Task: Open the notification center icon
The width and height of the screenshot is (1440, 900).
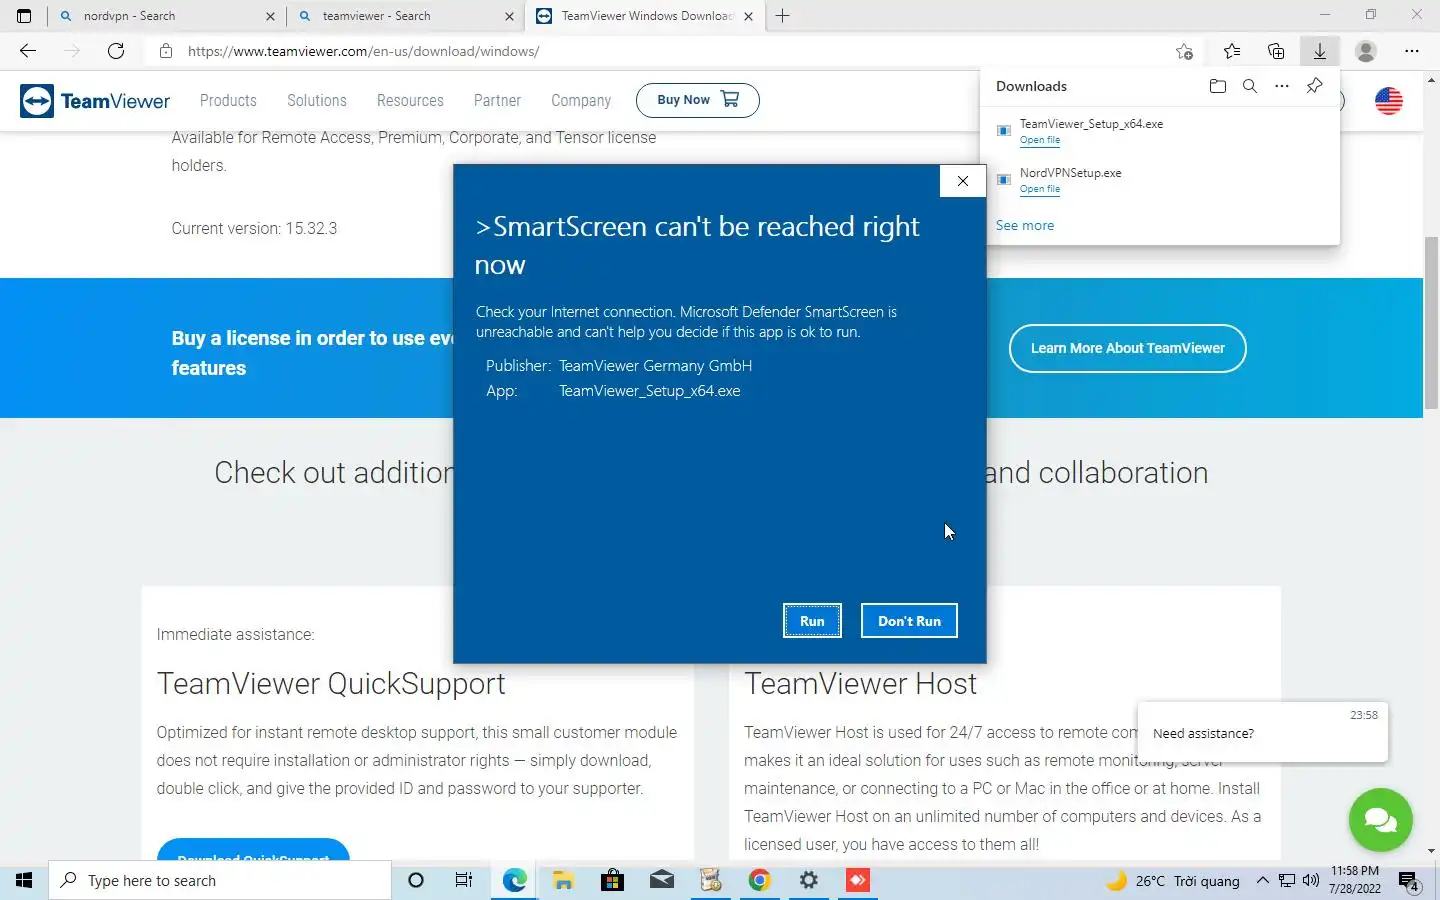Action: click(x=1409, y=881)
